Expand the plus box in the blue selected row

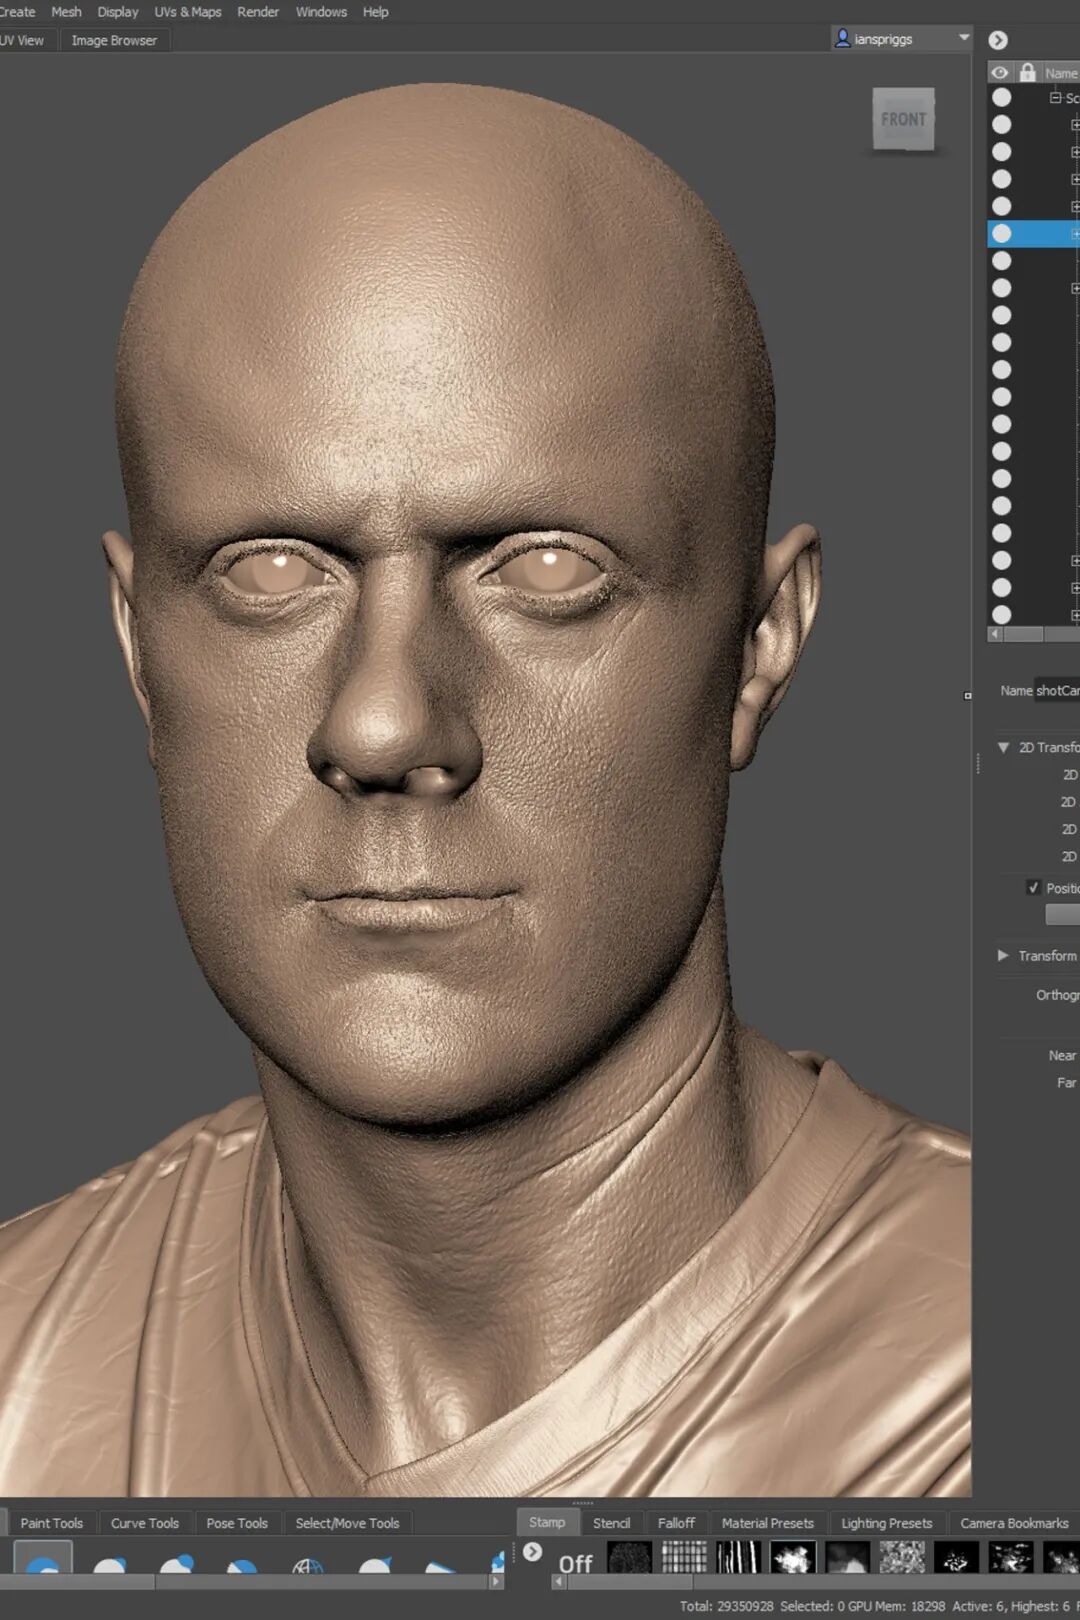pyautogui.click(x=1076, y=234)
